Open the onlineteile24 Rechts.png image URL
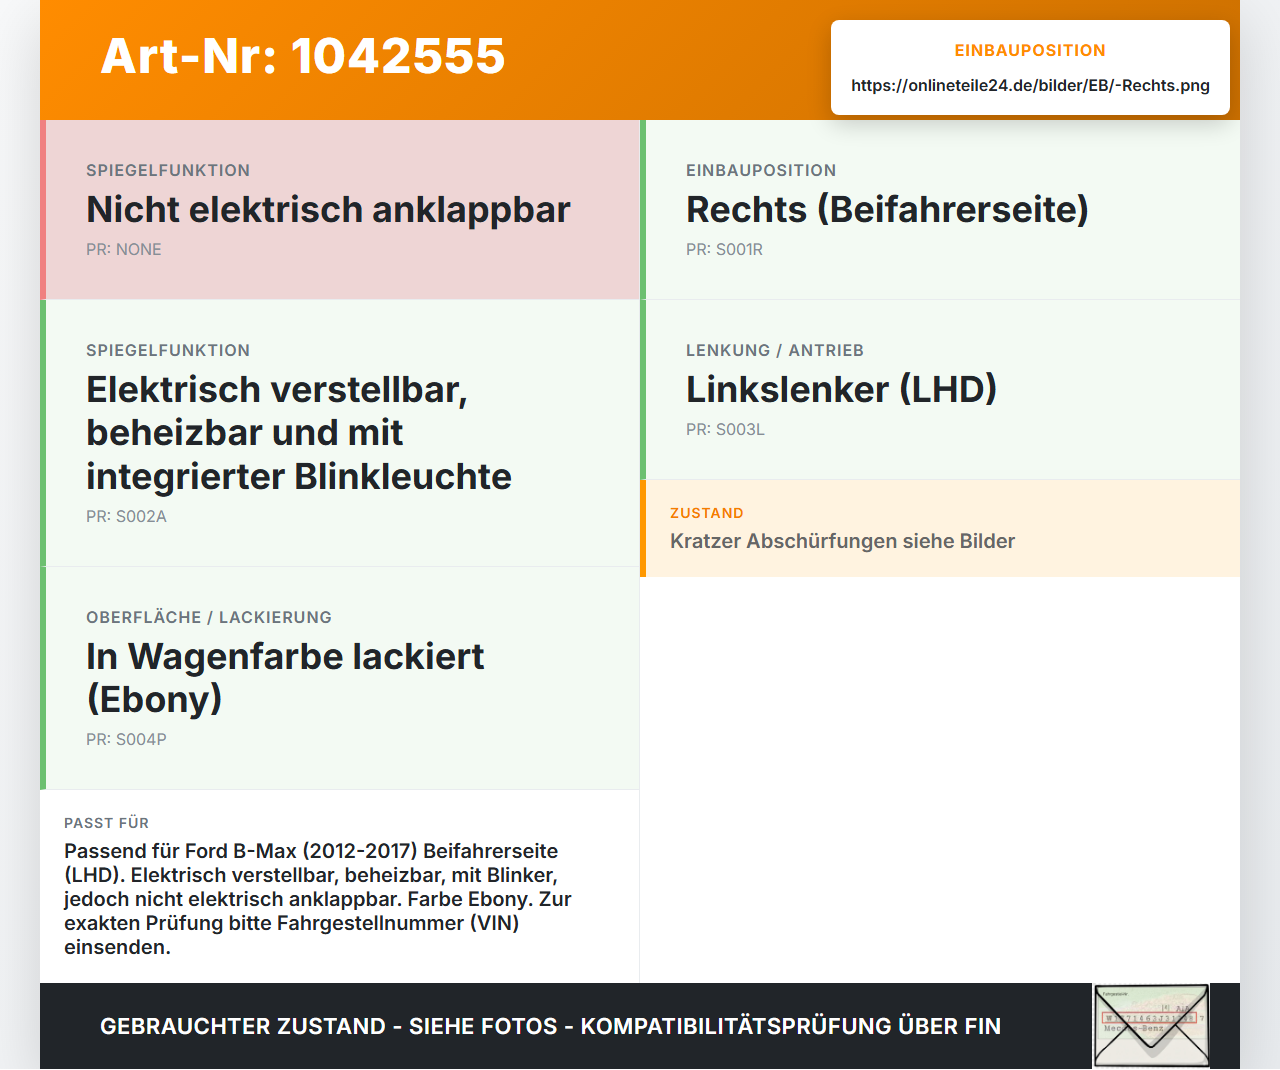The width and height of the screenshot is (1280, 1070). 1030,86
